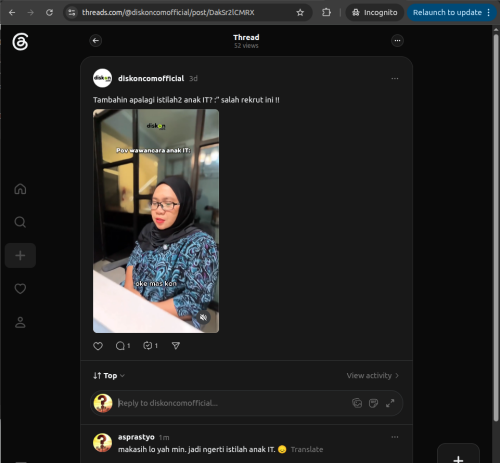Click browser forward button

31,13
